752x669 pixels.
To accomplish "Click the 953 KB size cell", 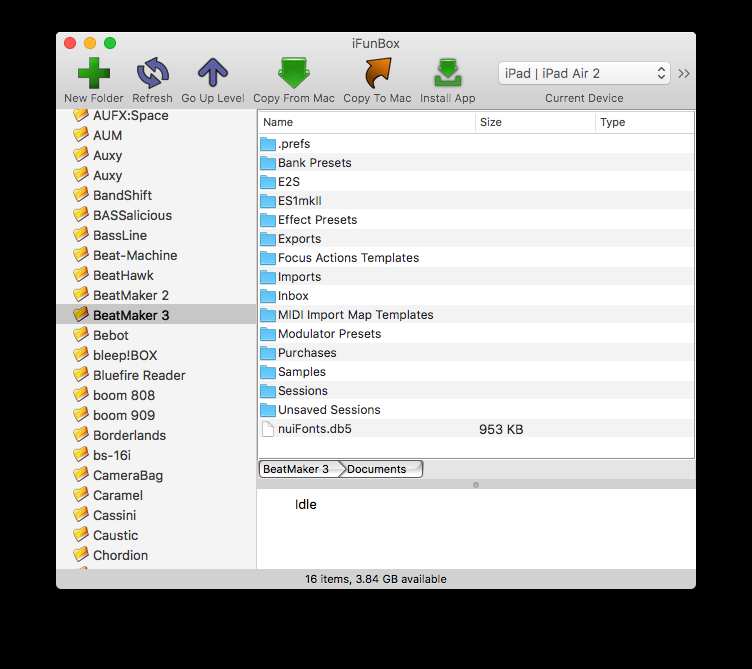I will (501, 429).
